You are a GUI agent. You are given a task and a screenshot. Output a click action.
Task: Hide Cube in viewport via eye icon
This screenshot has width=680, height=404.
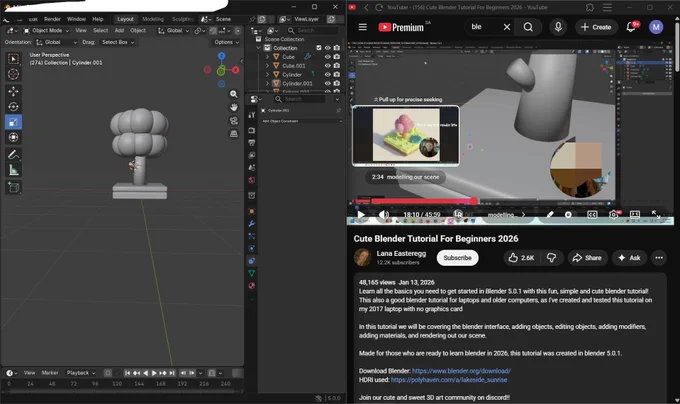tap(328, 57)
